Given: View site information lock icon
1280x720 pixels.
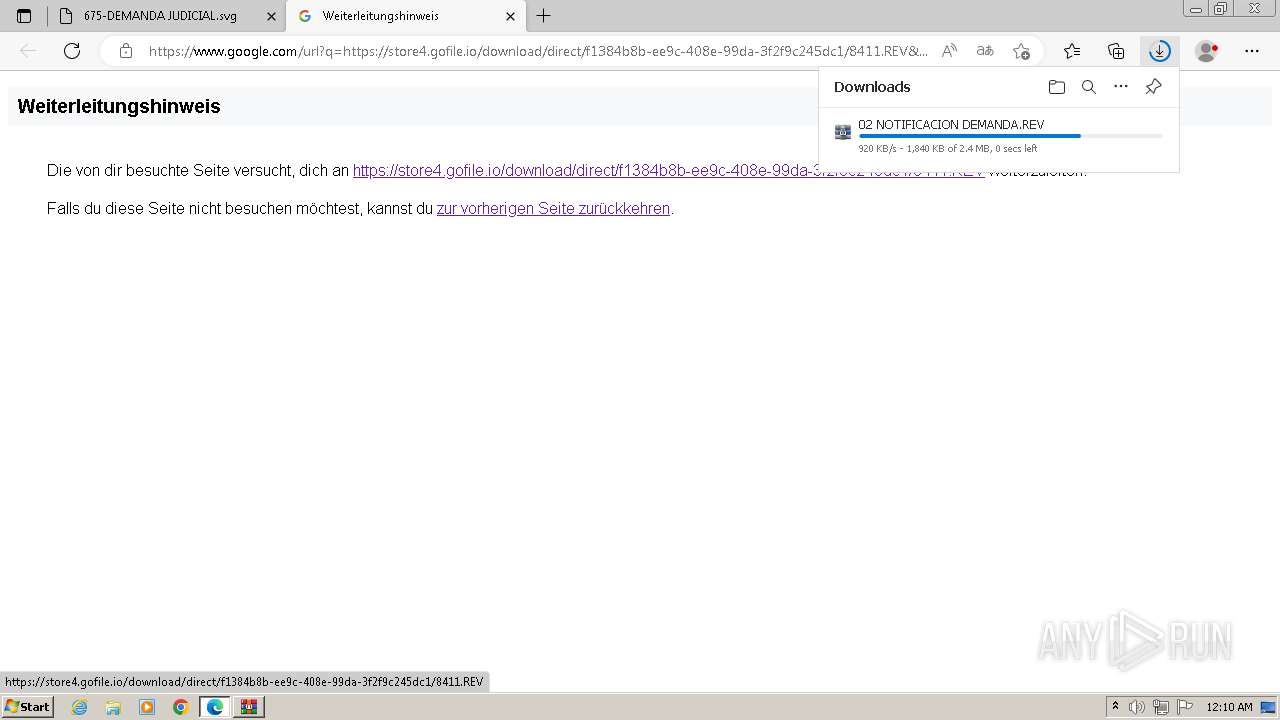Looking at the screenshot, I should pos(125,51).
